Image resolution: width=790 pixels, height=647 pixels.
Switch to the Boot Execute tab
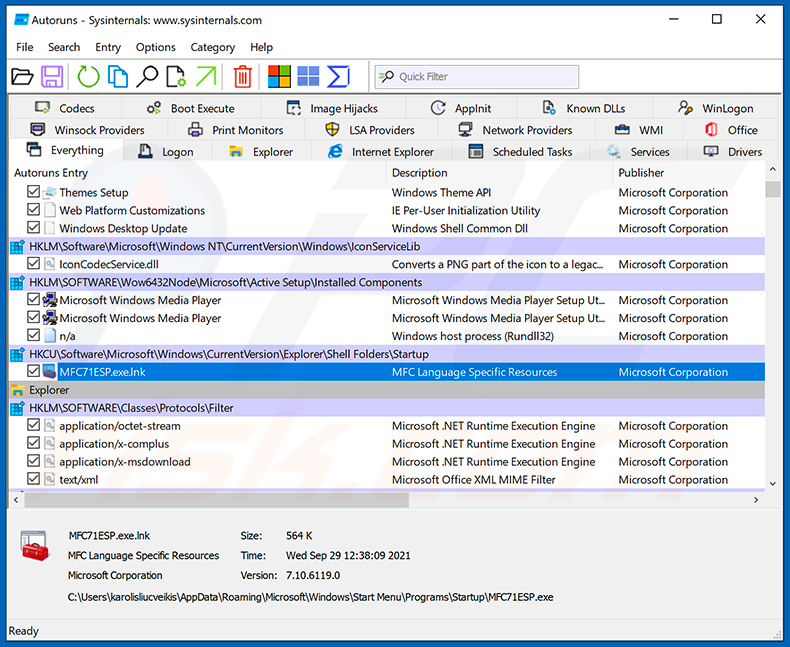click(x=191, y=108)
